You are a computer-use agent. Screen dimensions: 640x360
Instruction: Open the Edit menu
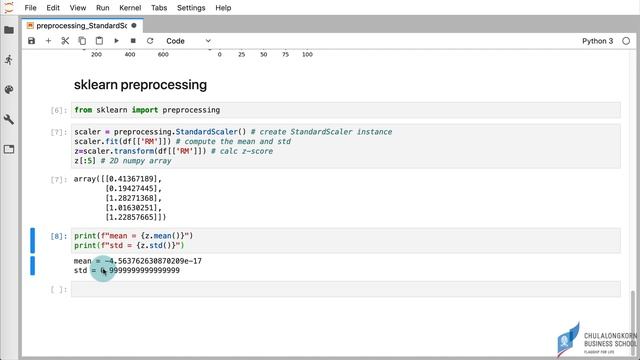point(53,8)
